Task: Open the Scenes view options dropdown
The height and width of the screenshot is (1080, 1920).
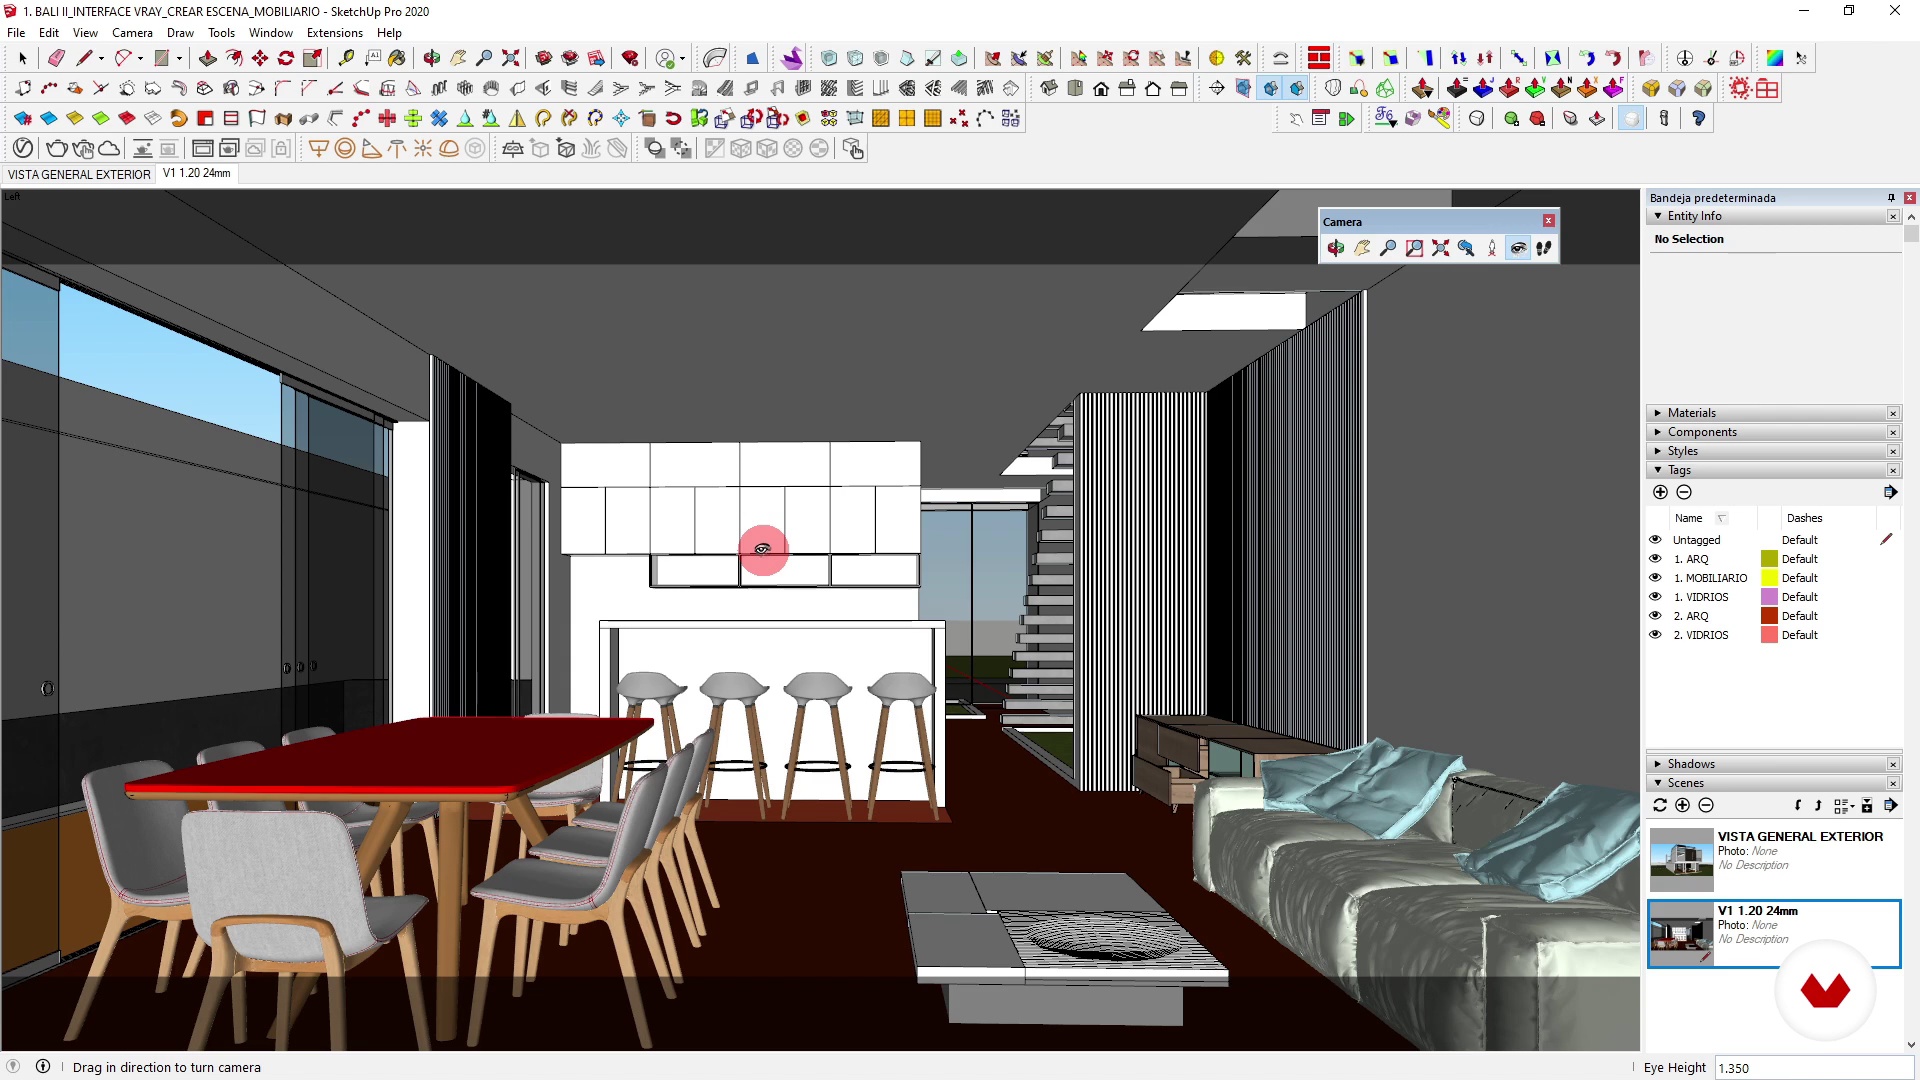Action: tap(1844, 805)
